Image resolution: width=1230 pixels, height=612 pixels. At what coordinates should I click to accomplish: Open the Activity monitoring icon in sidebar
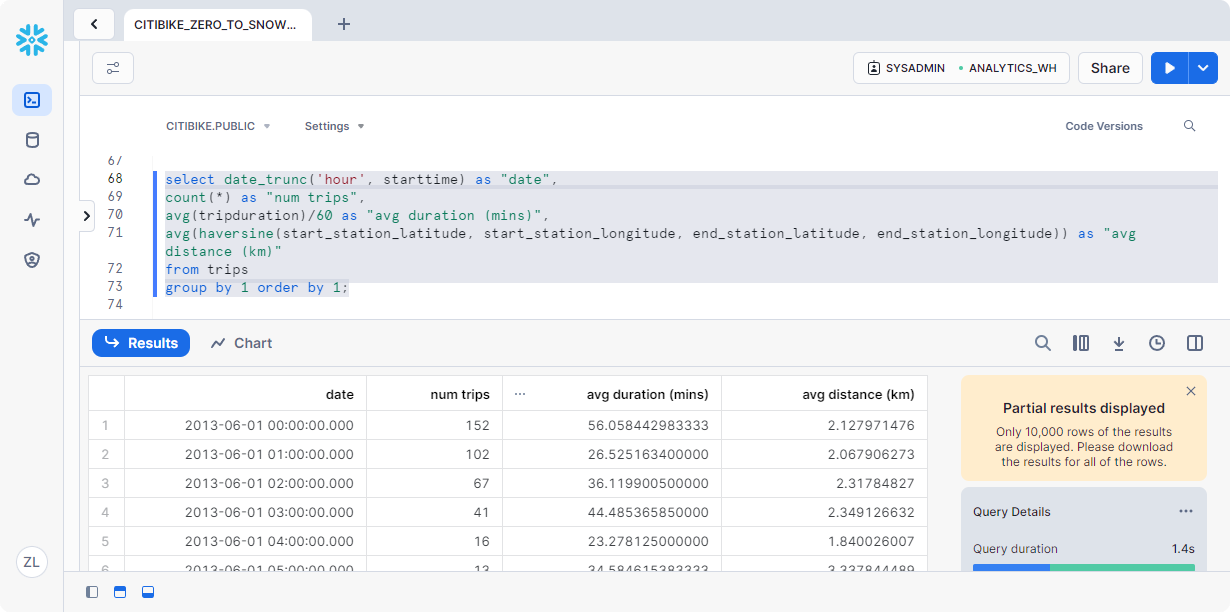(x=32, y=220)
